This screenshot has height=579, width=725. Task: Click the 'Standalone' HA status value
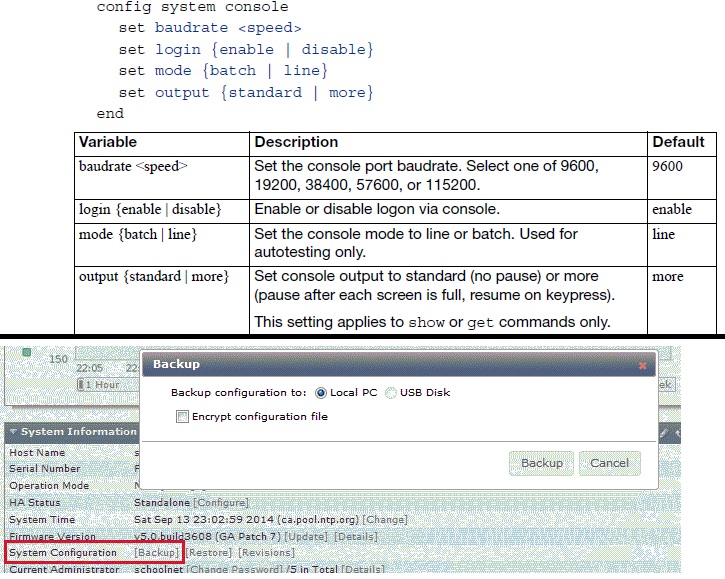point(162,503)
